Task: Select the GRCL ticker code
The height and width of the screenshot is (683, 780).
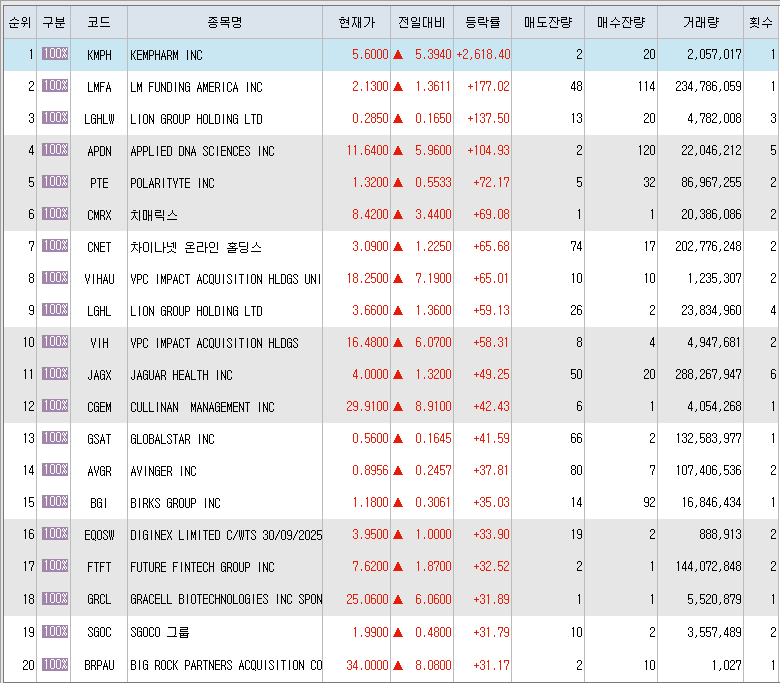Action: point(99,599)
